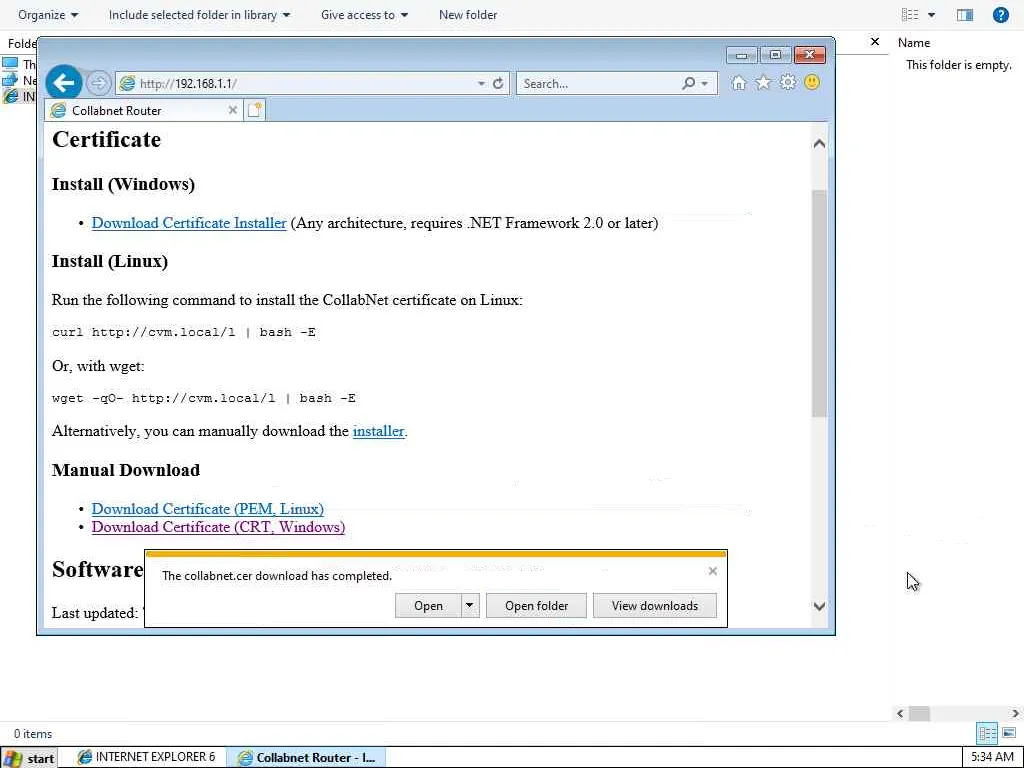Click the IE scroll up arrow
The height and width of the screenshot is (768, 1024).
pyautogui.click(x=819, y=144)
